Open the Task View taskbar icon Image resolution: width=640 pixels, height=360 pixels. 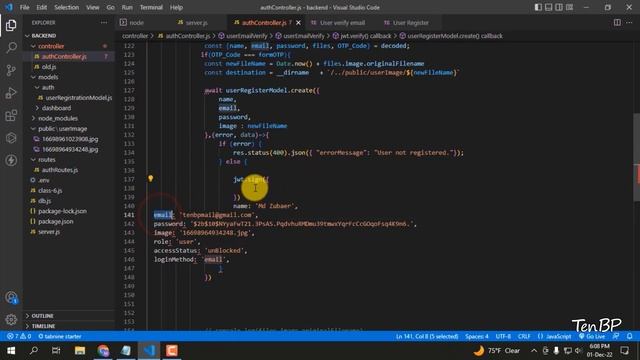(x=56, y=351)
